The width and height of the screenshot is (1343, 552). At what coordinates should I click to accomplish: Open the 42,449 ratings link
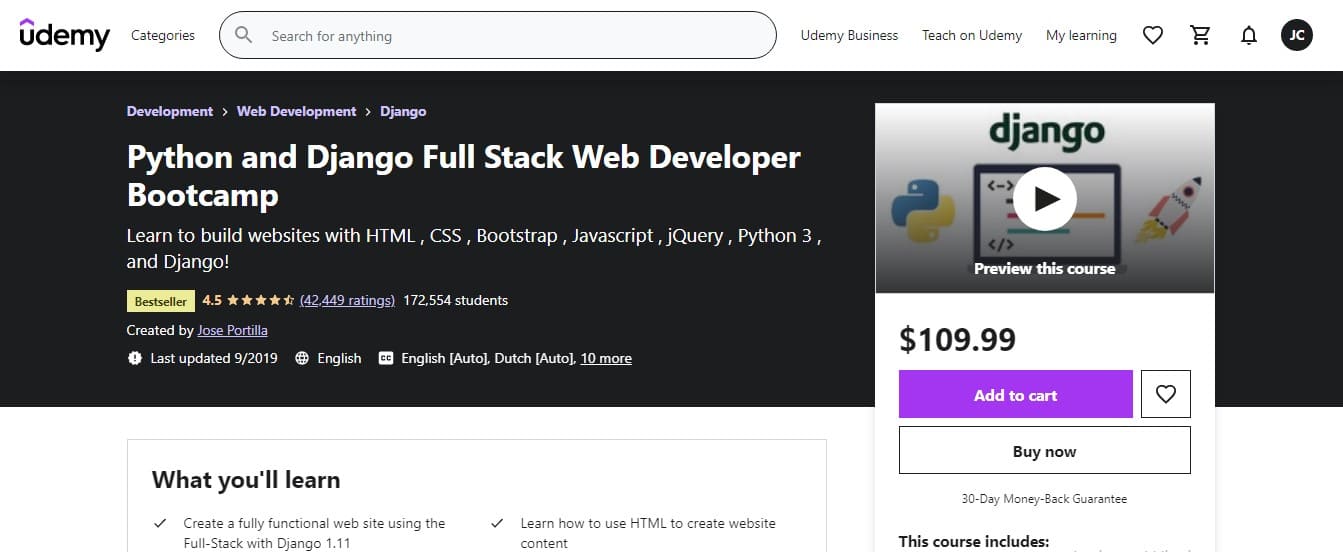pyautogui.click(x=347, y=300)
